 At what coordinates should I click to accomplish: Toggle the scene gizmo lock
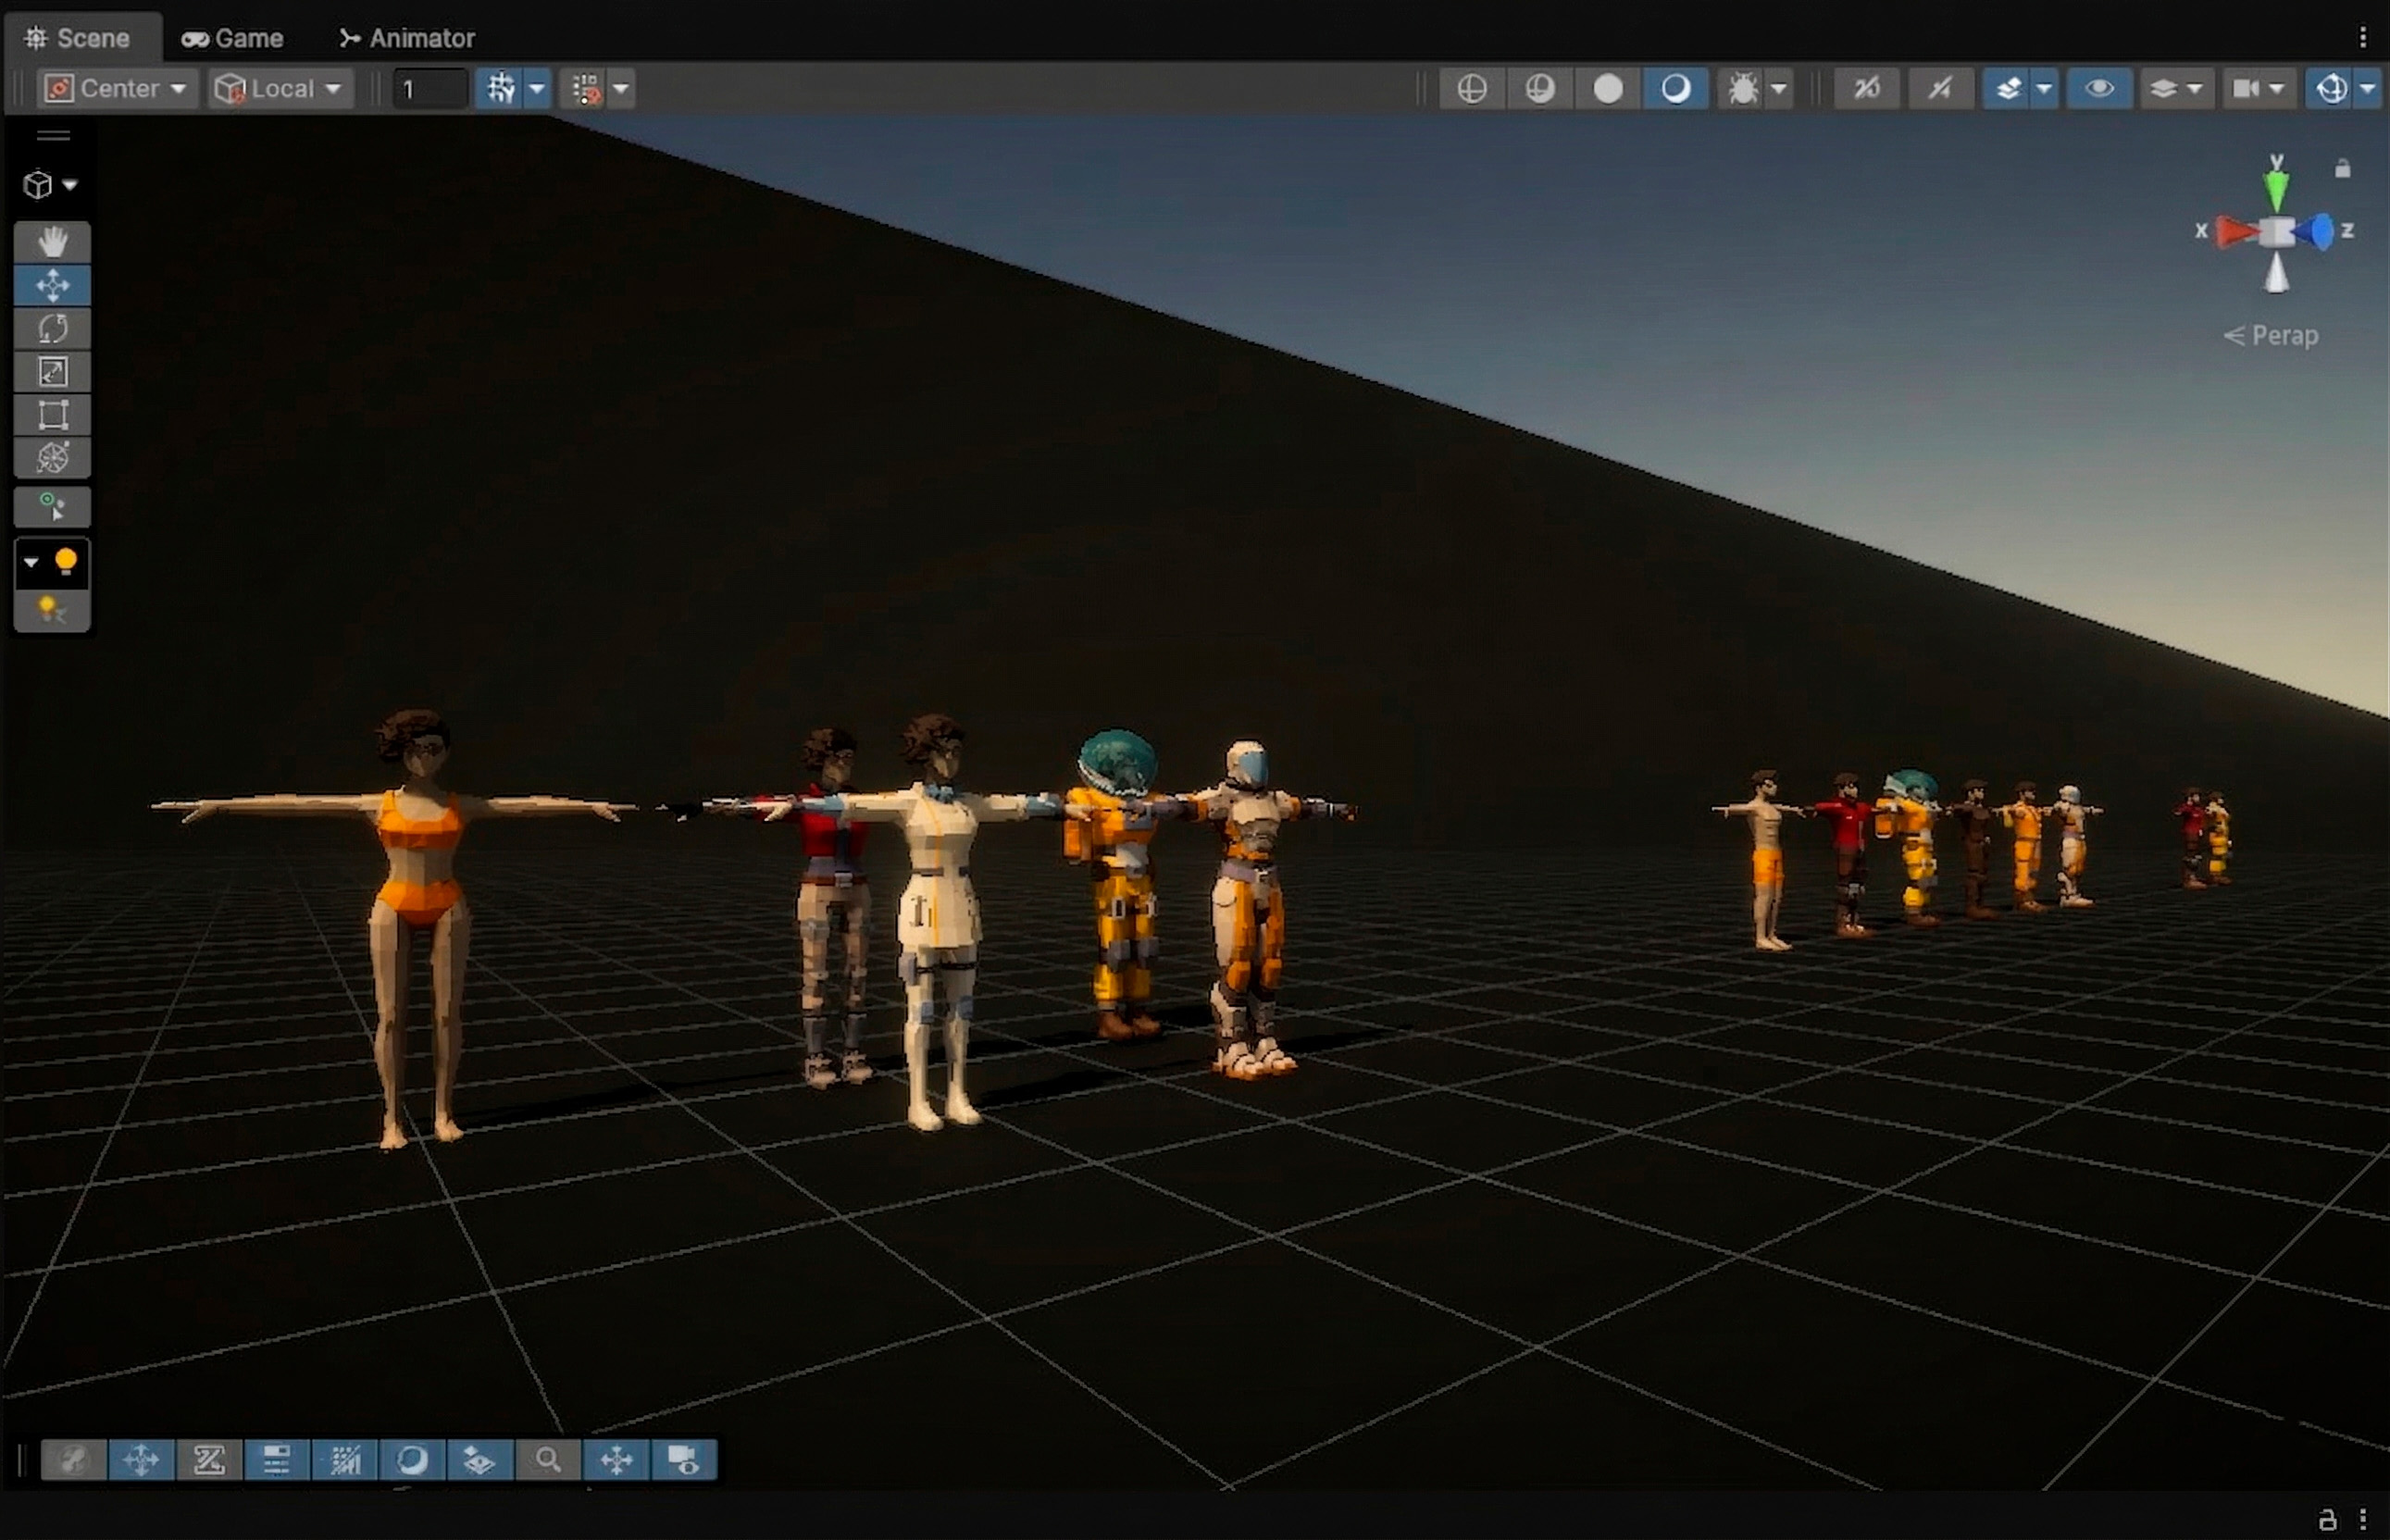(x=2342, y=169)
